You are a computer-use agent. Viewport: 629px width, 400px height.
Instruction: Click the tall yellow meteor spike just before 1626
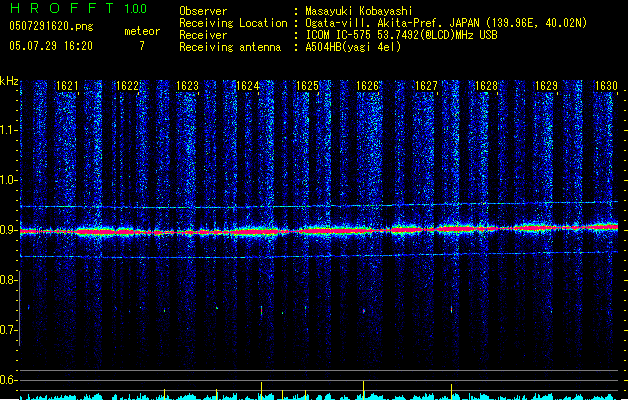(x=363, y=390)
